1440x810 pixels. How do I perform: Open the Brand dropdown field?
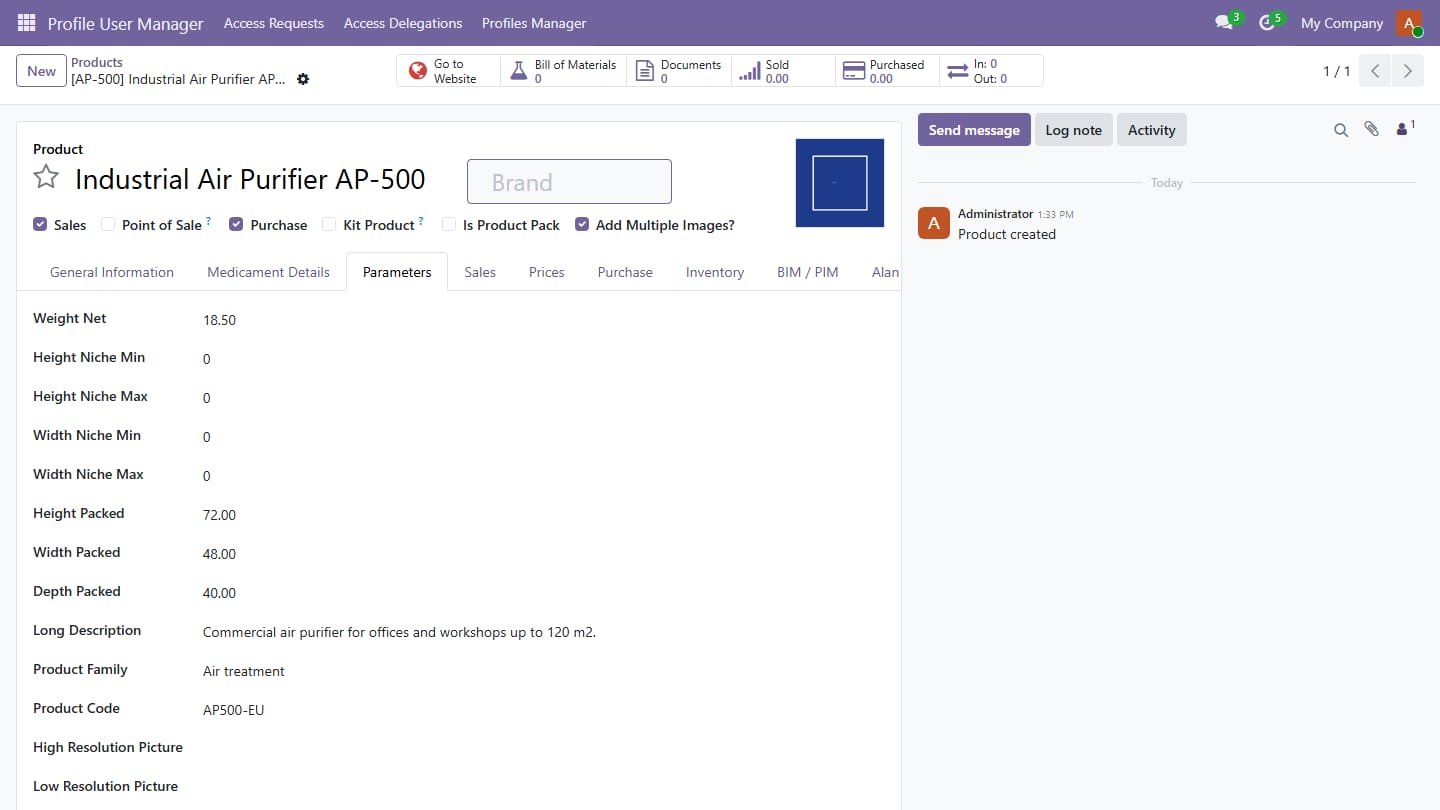point(569,182)
